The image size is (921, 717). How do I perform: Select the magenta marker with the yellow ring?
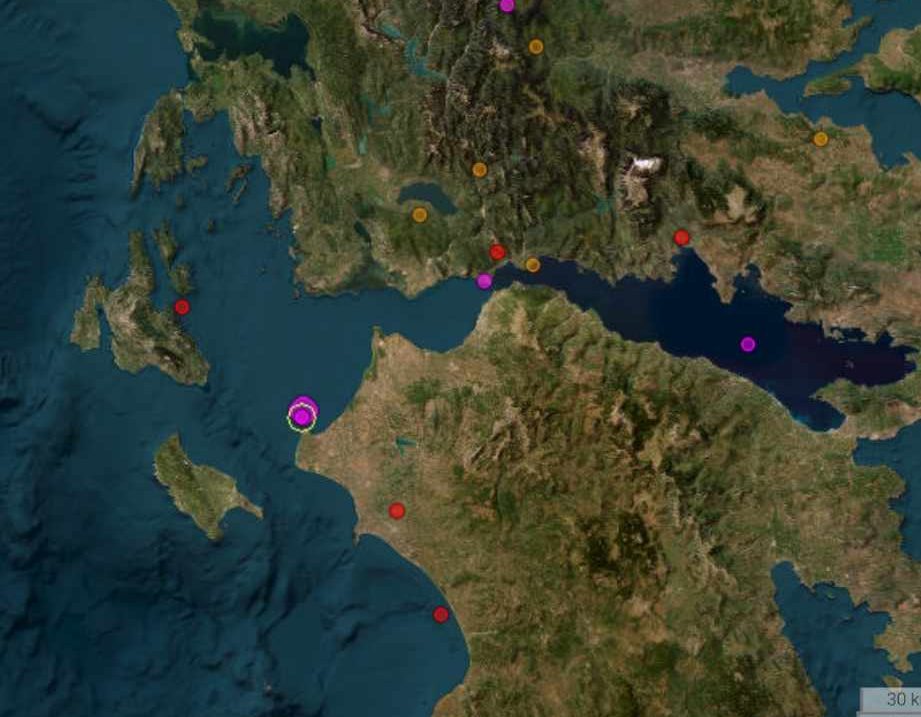coord(302,418)
